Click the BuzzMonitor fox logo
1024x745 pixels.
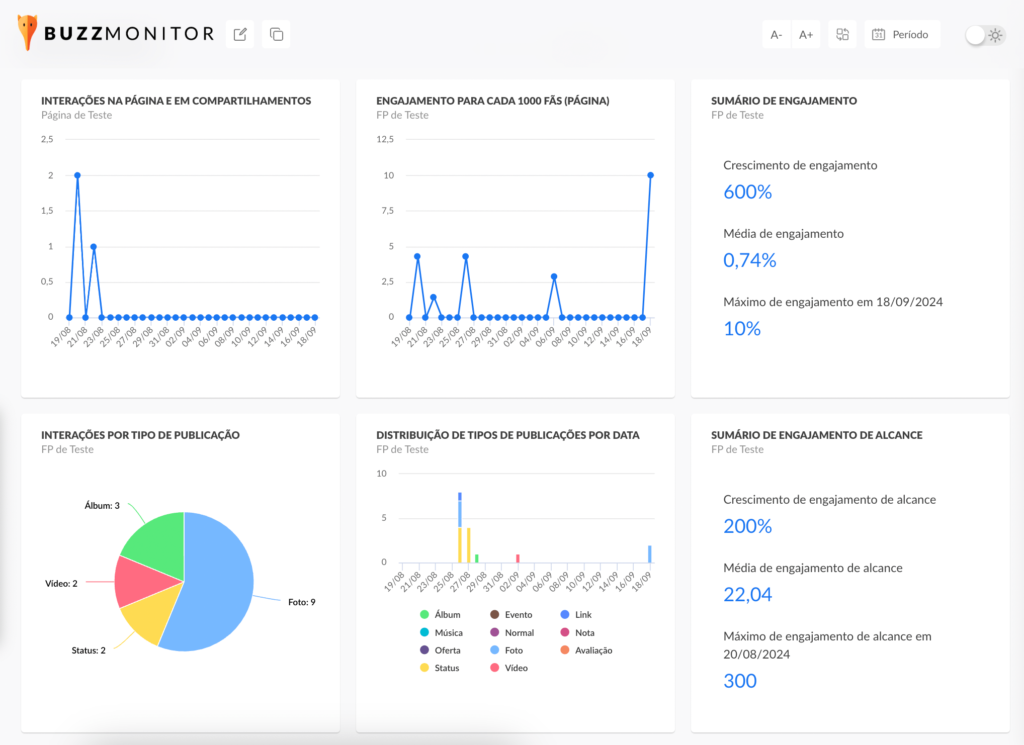tap(28, 33)
